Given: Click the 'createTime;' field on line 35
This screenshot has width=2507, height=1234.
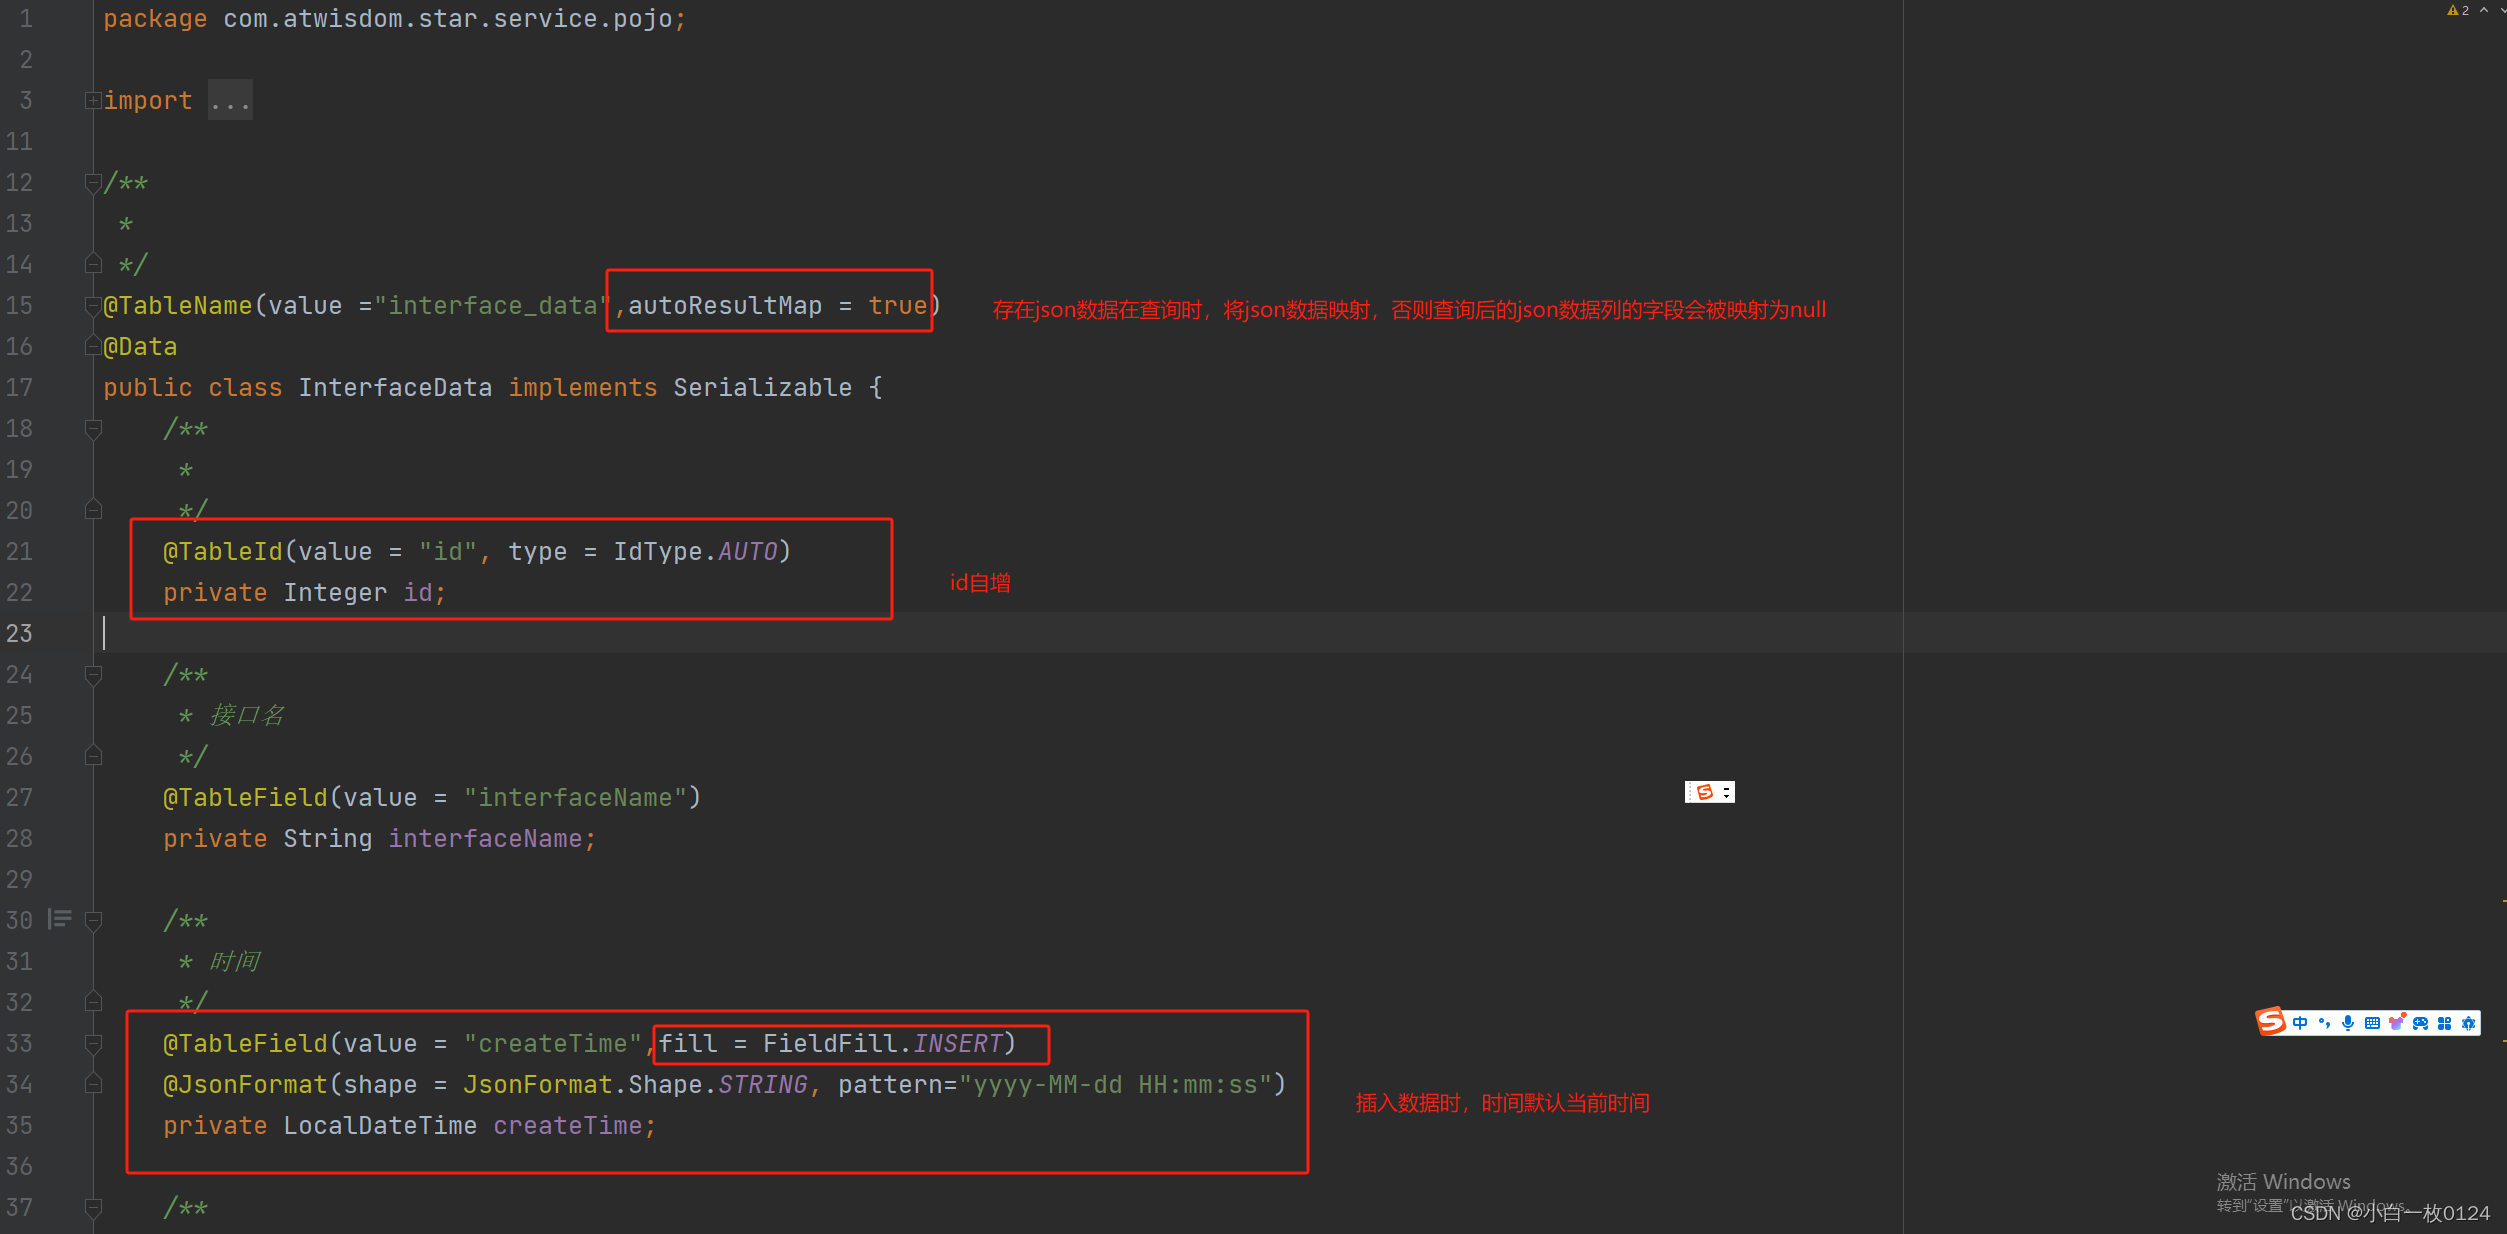Looking at the screenshot, I should coord(575,1126).
